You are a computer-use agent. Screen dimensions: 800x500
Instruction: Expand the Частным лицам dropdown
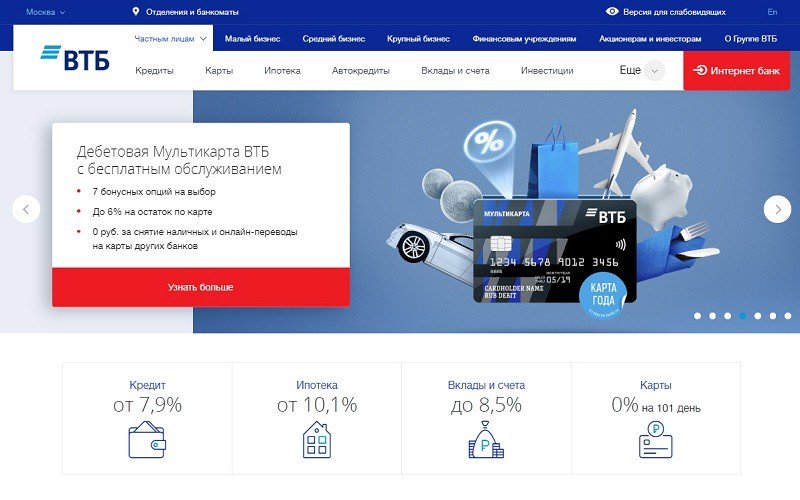pyautogui.click(x=170, y=38)
